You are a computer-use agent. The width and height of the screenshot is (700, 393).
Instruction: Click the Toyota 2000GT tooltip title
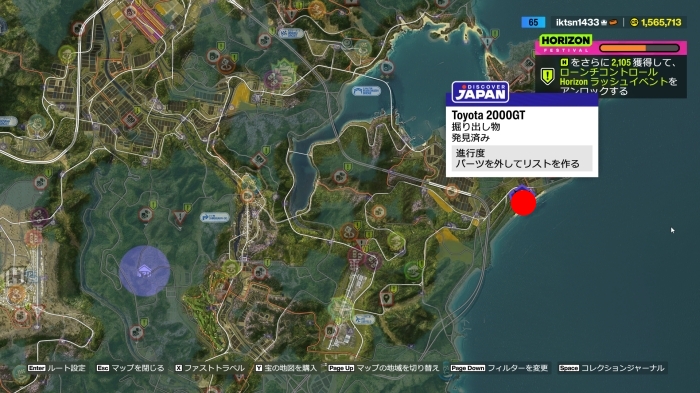tap(488, 115)
